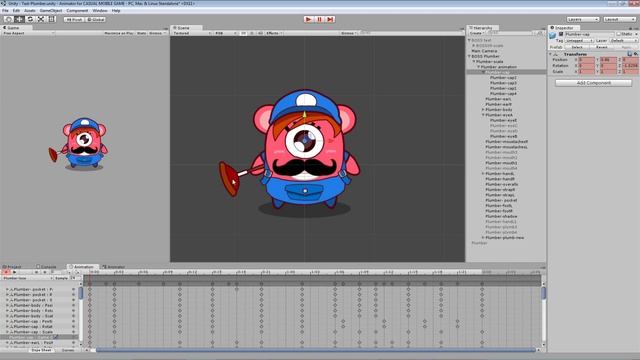Open the Static options dropdown arrow
The width and height of the screenshot is (640, 360).
pos(636,34)
